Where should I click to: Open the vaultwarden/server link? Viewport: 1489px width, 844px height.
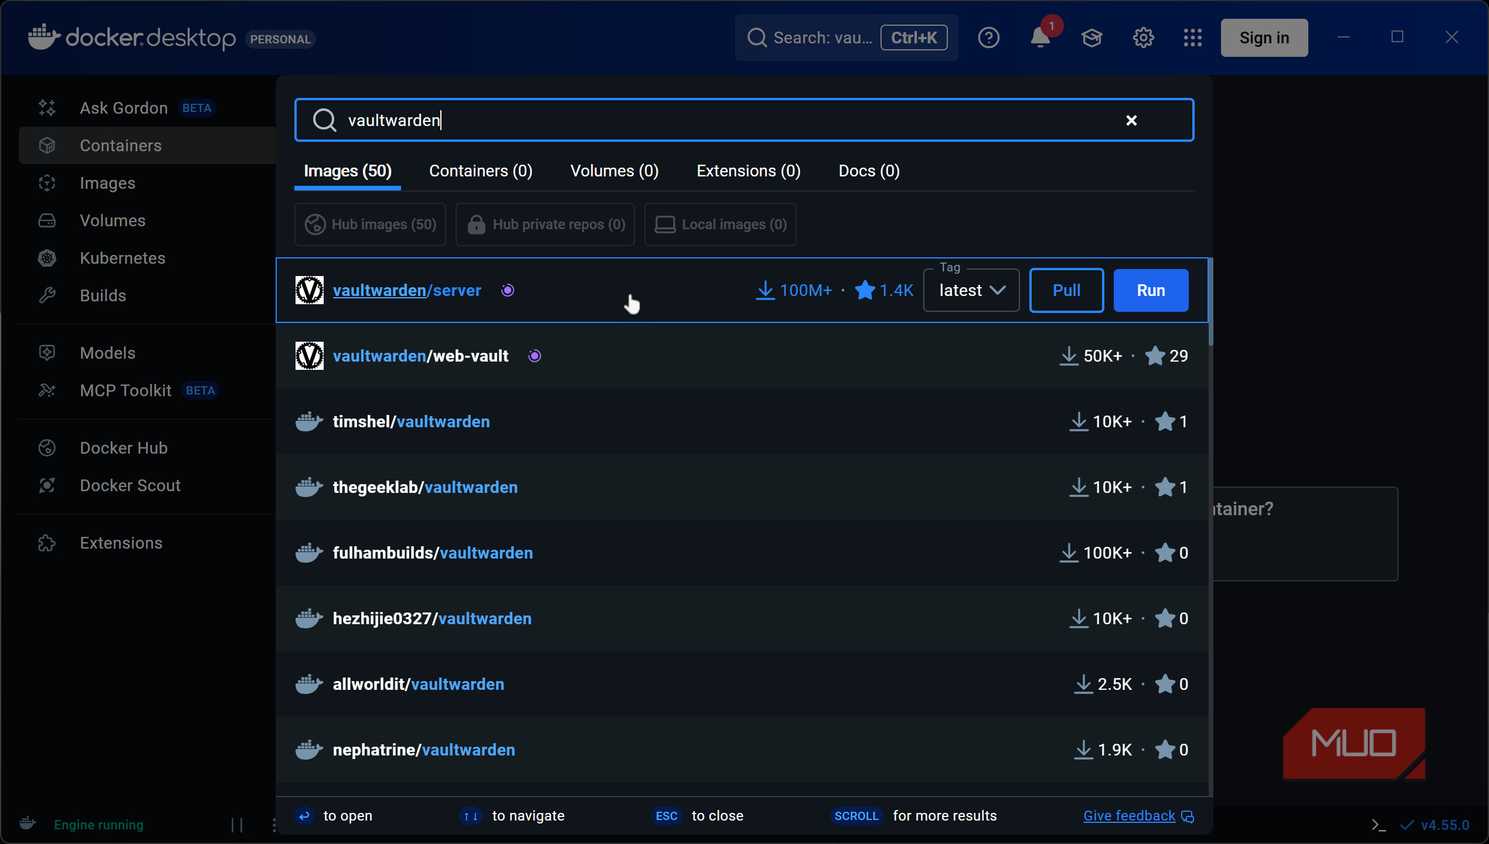[x=407, y=290]
